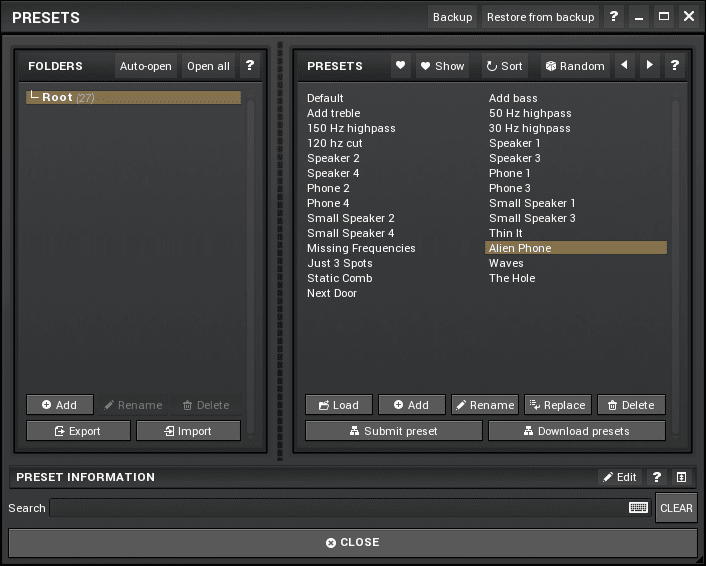Click the presets list vertical scrollbar

[675, 267]
